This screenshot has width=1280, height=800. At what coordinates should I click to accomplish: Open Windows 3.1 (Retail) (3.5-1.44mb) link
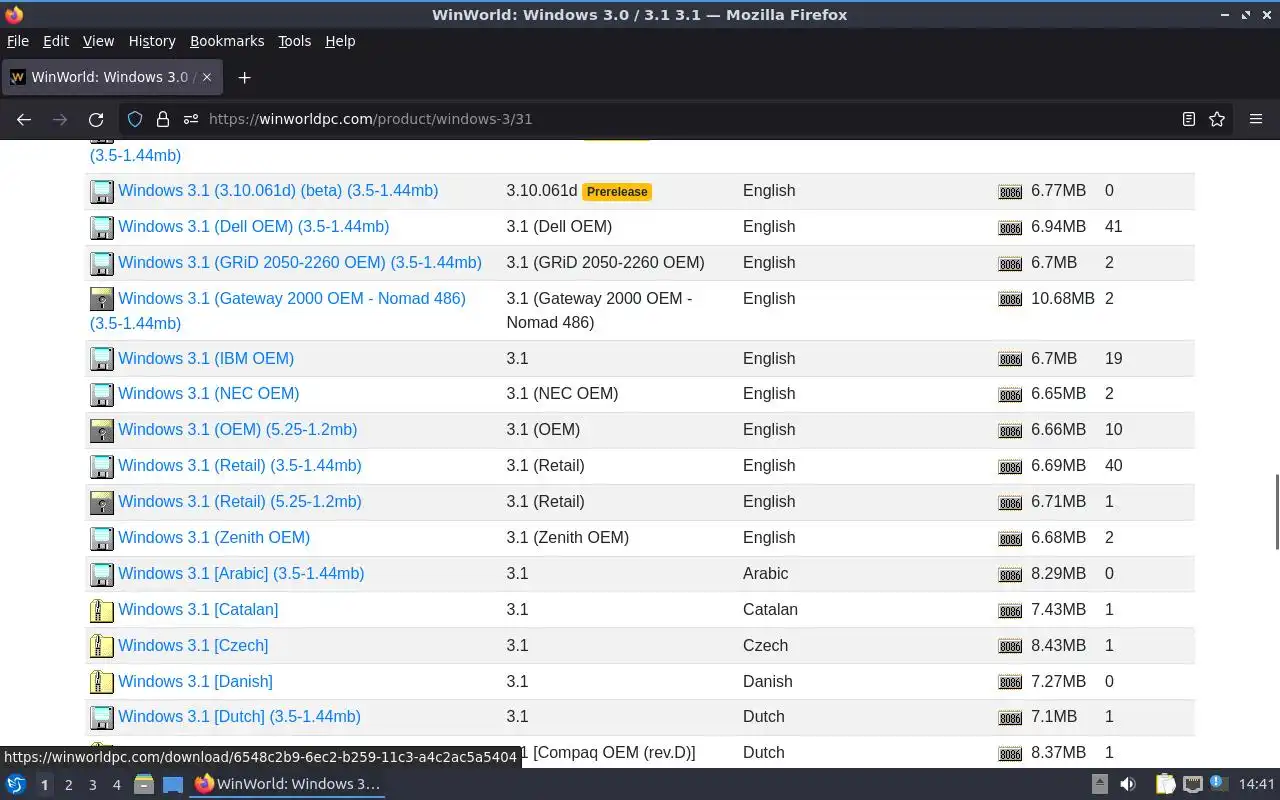coord(240,465)
